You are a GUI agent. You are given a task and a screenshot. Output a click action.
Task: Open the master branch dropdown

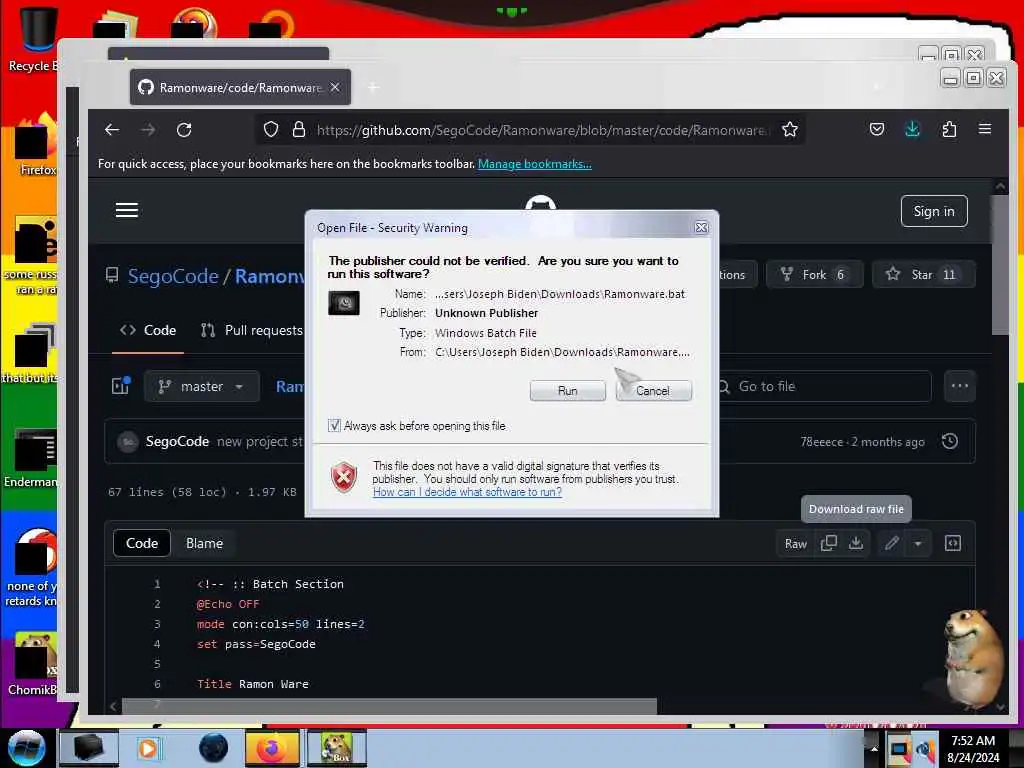tap(201, 387)
